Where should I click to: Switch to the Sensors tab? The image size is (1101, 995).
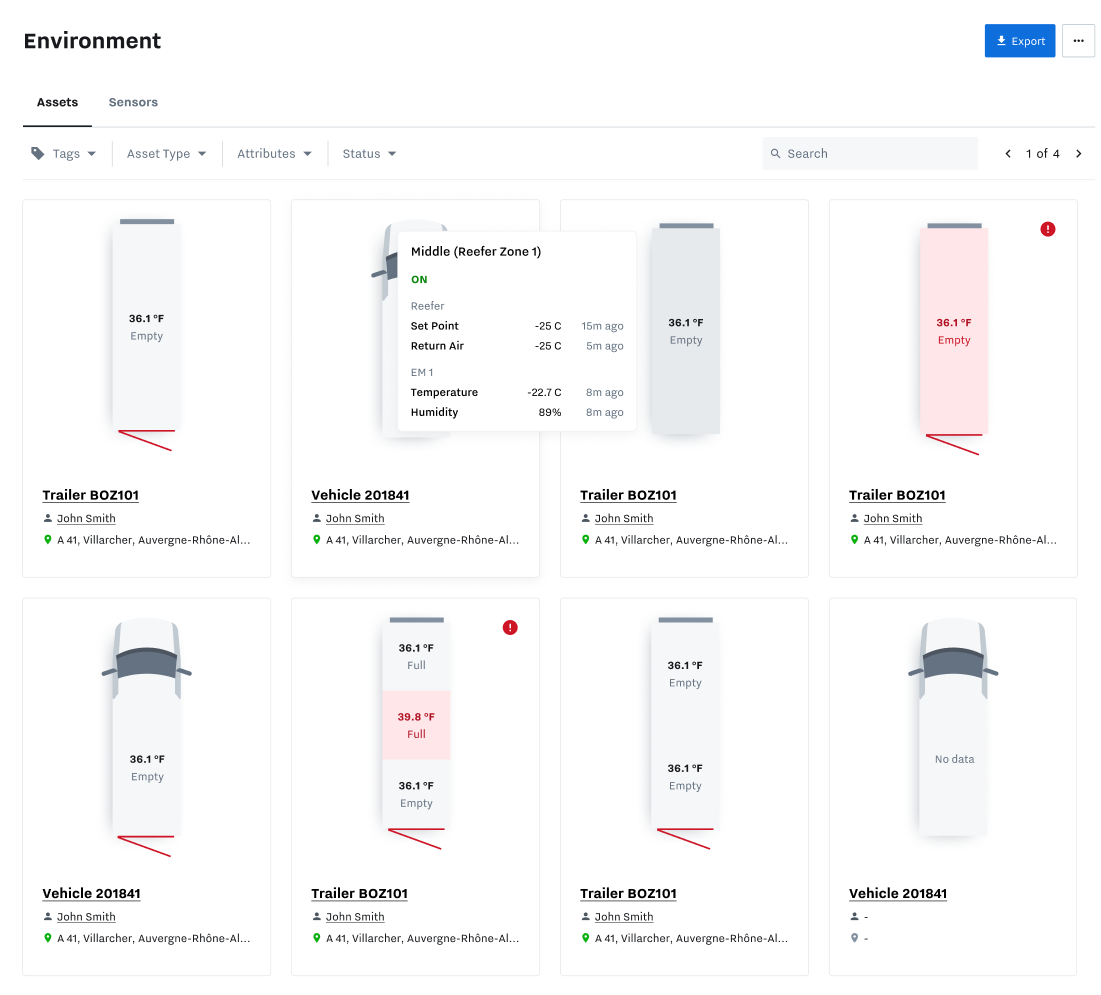132,102
